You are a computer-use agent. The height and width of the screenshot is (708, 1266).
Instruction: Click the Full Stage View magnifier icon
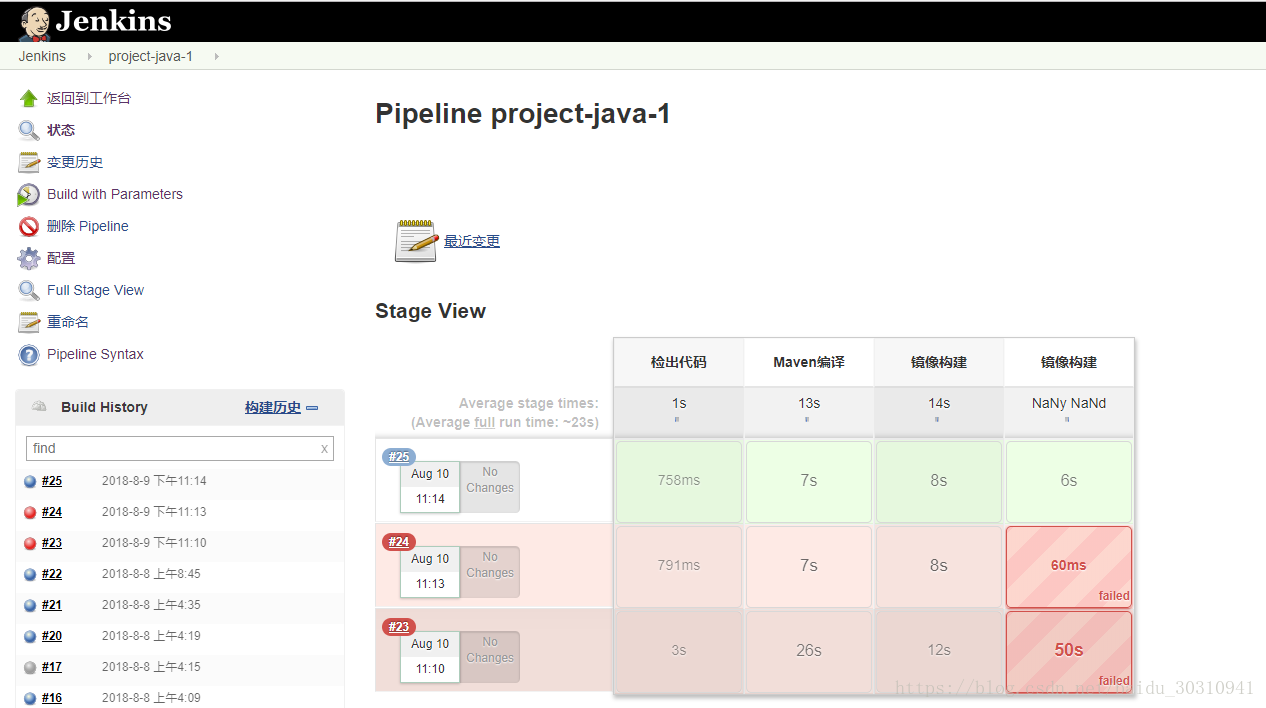(x=29, y=290)
